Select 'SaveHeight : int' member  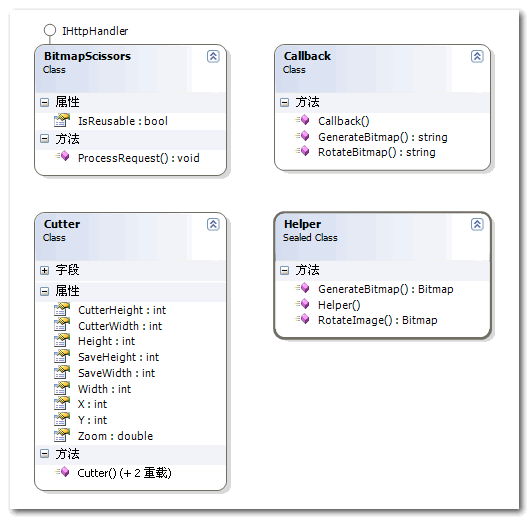(118, 357)
